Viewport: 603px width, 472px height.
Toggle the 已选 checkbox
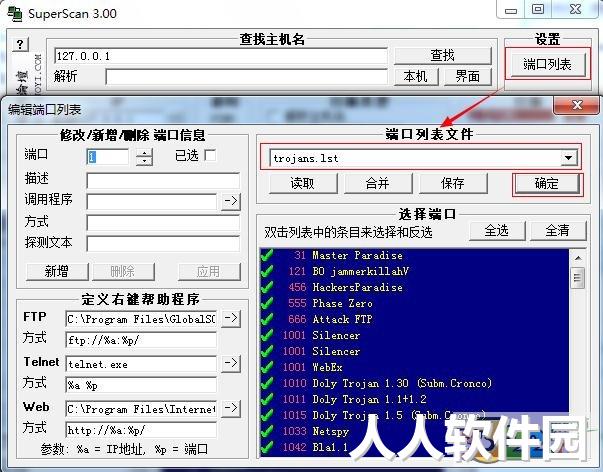click(210, 155)
